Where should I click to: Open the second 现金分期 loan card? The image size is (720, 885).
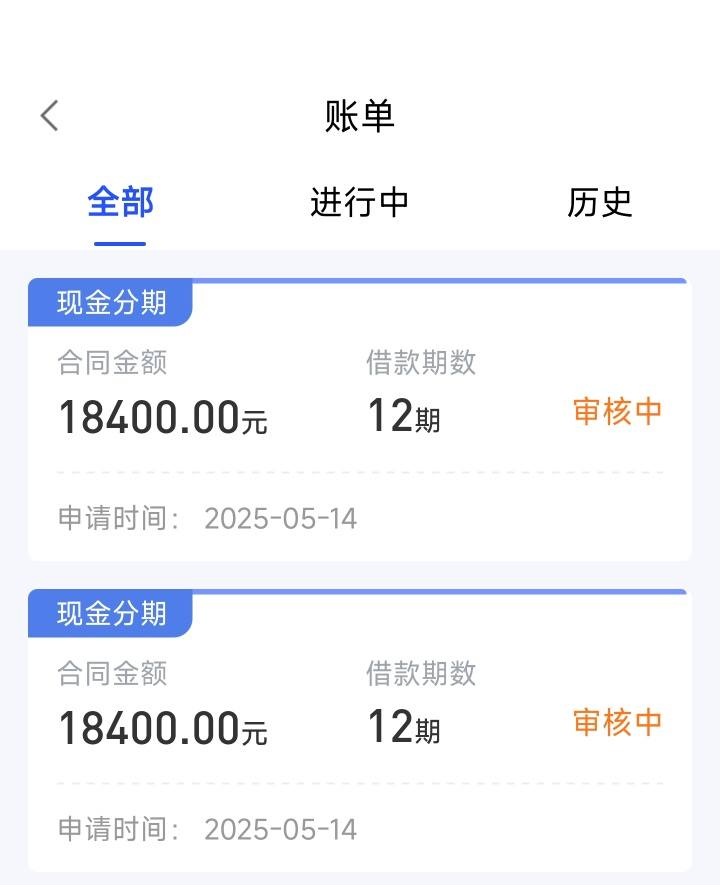pos(359,730)
